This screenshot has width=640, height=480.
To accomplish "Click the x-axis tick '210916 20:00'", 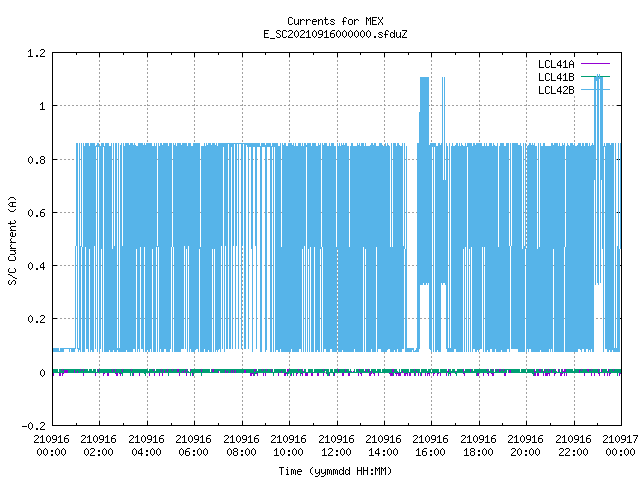I will pyautogui.click(x=525, y=446).
